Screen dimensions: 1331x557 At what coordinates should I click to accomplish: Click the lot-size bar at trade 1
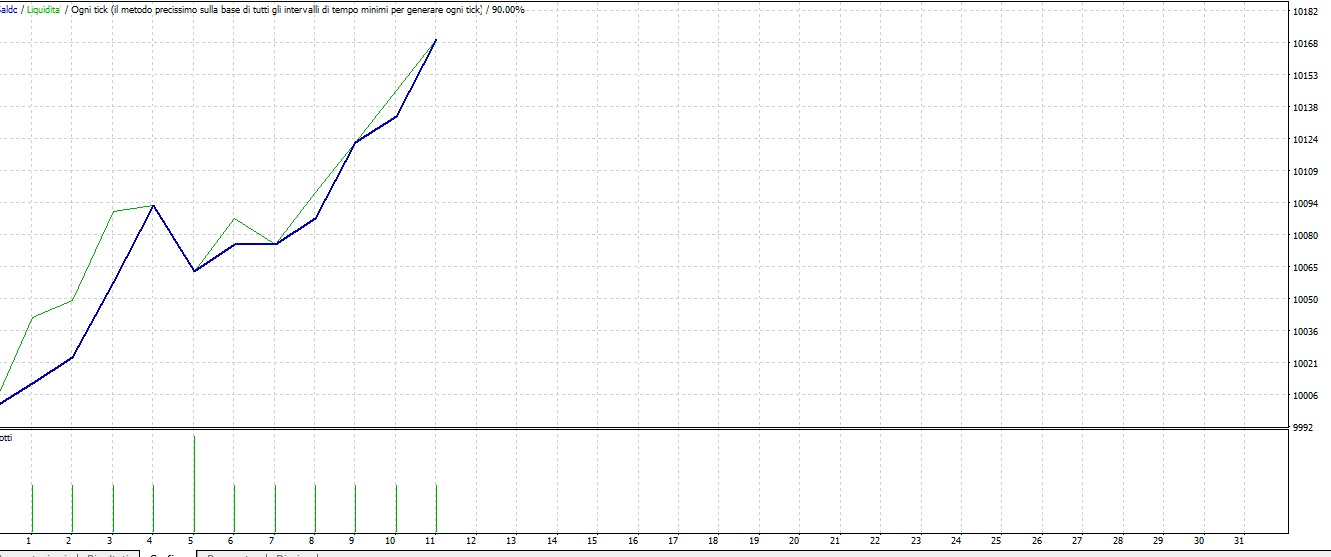click(x=32, y=509)
